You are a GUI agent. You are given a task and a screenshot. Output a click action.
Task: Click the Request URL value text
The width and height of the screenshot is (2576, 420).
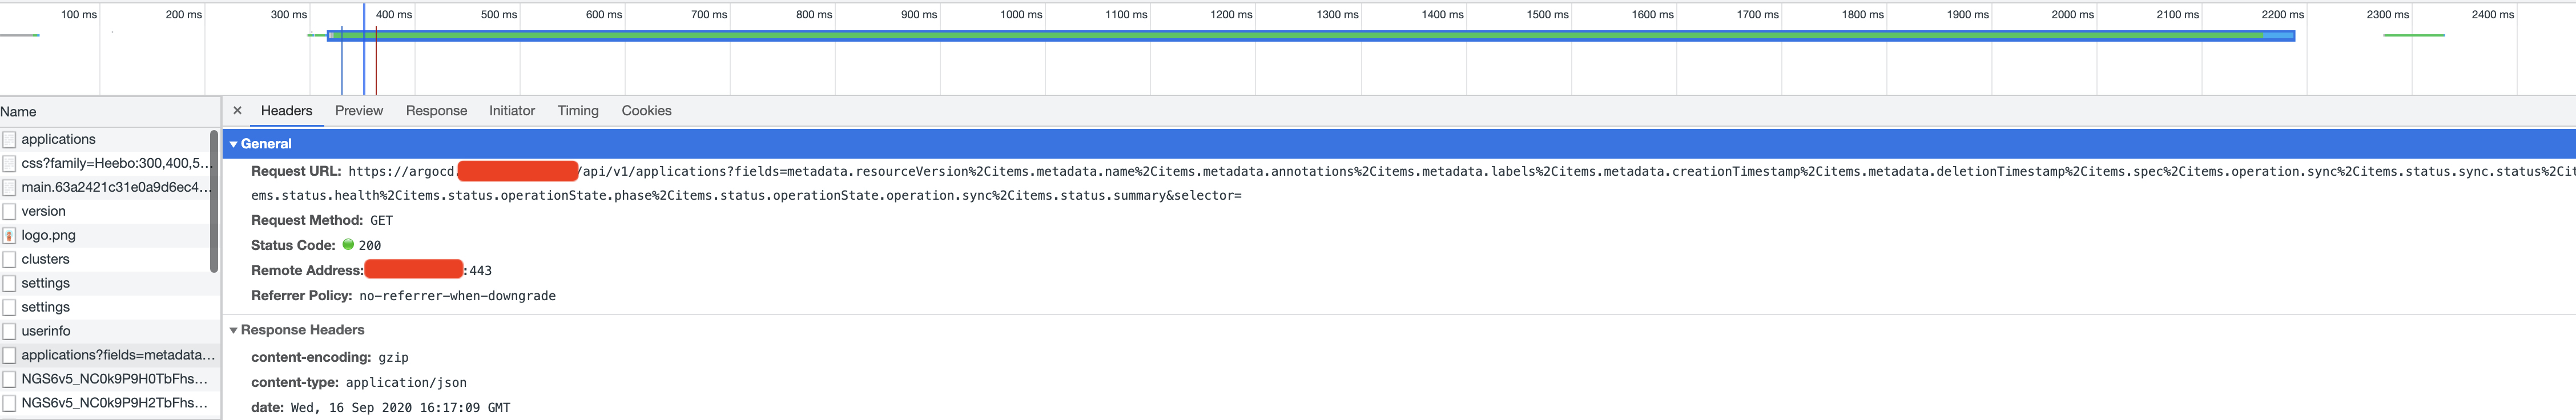[1412, 183]
